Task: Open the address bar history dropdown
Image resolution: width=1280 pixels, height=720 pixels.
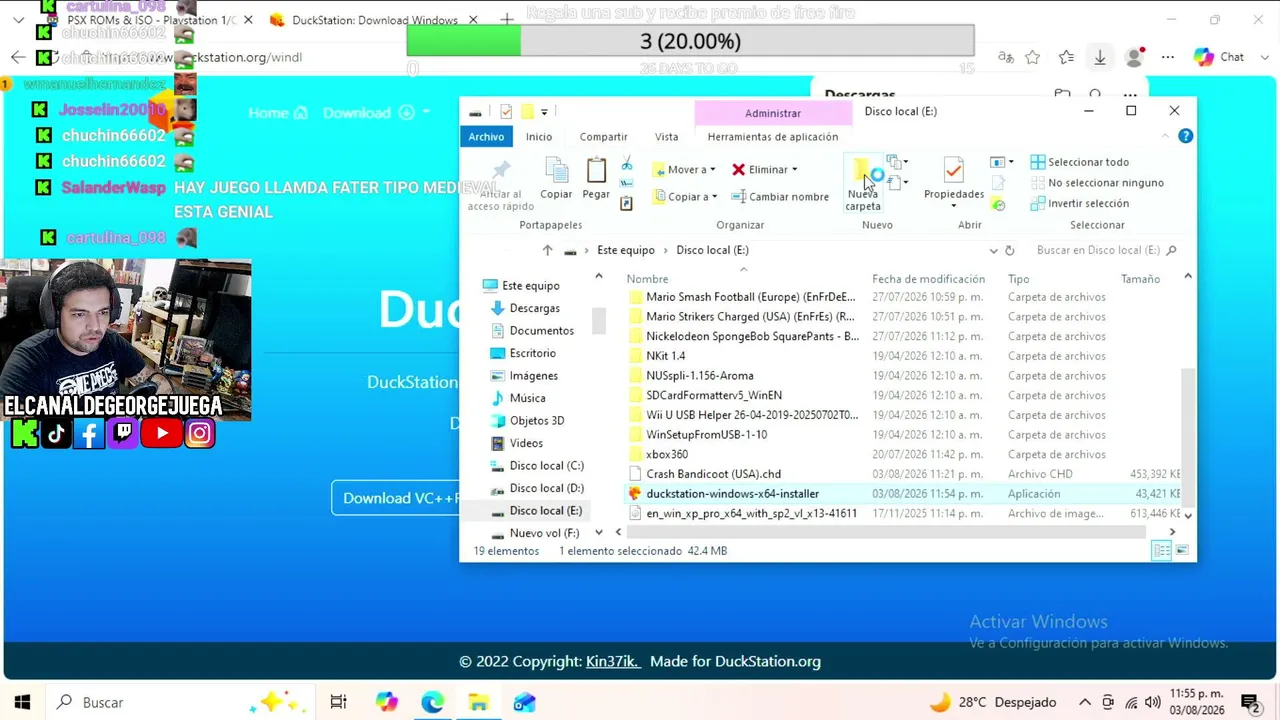Action: [993, 250]
